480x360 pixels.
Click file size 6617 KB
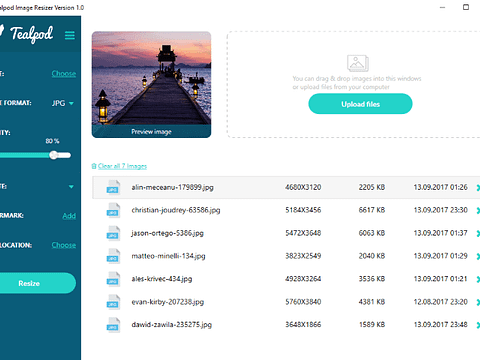click(x=372, y=210)
